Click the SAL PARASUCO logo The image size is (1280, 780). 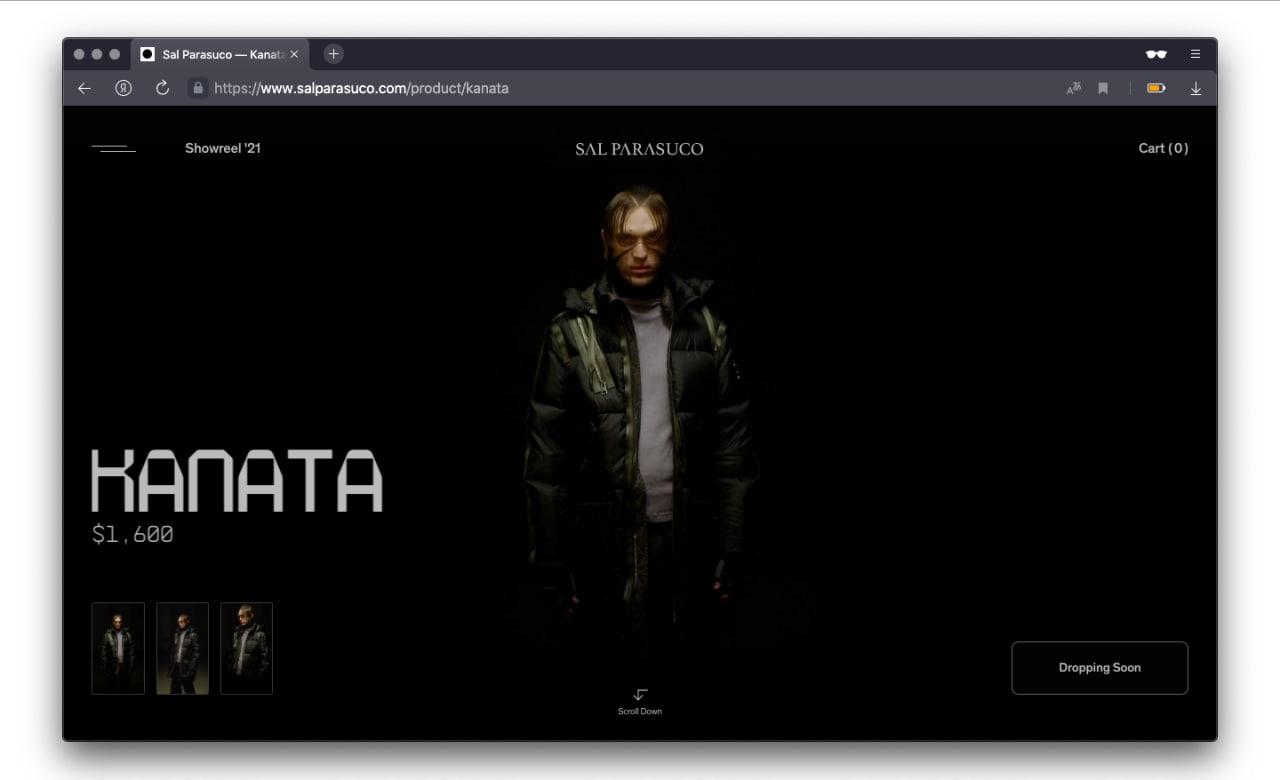pyautogui.click(x=639, y=149)
